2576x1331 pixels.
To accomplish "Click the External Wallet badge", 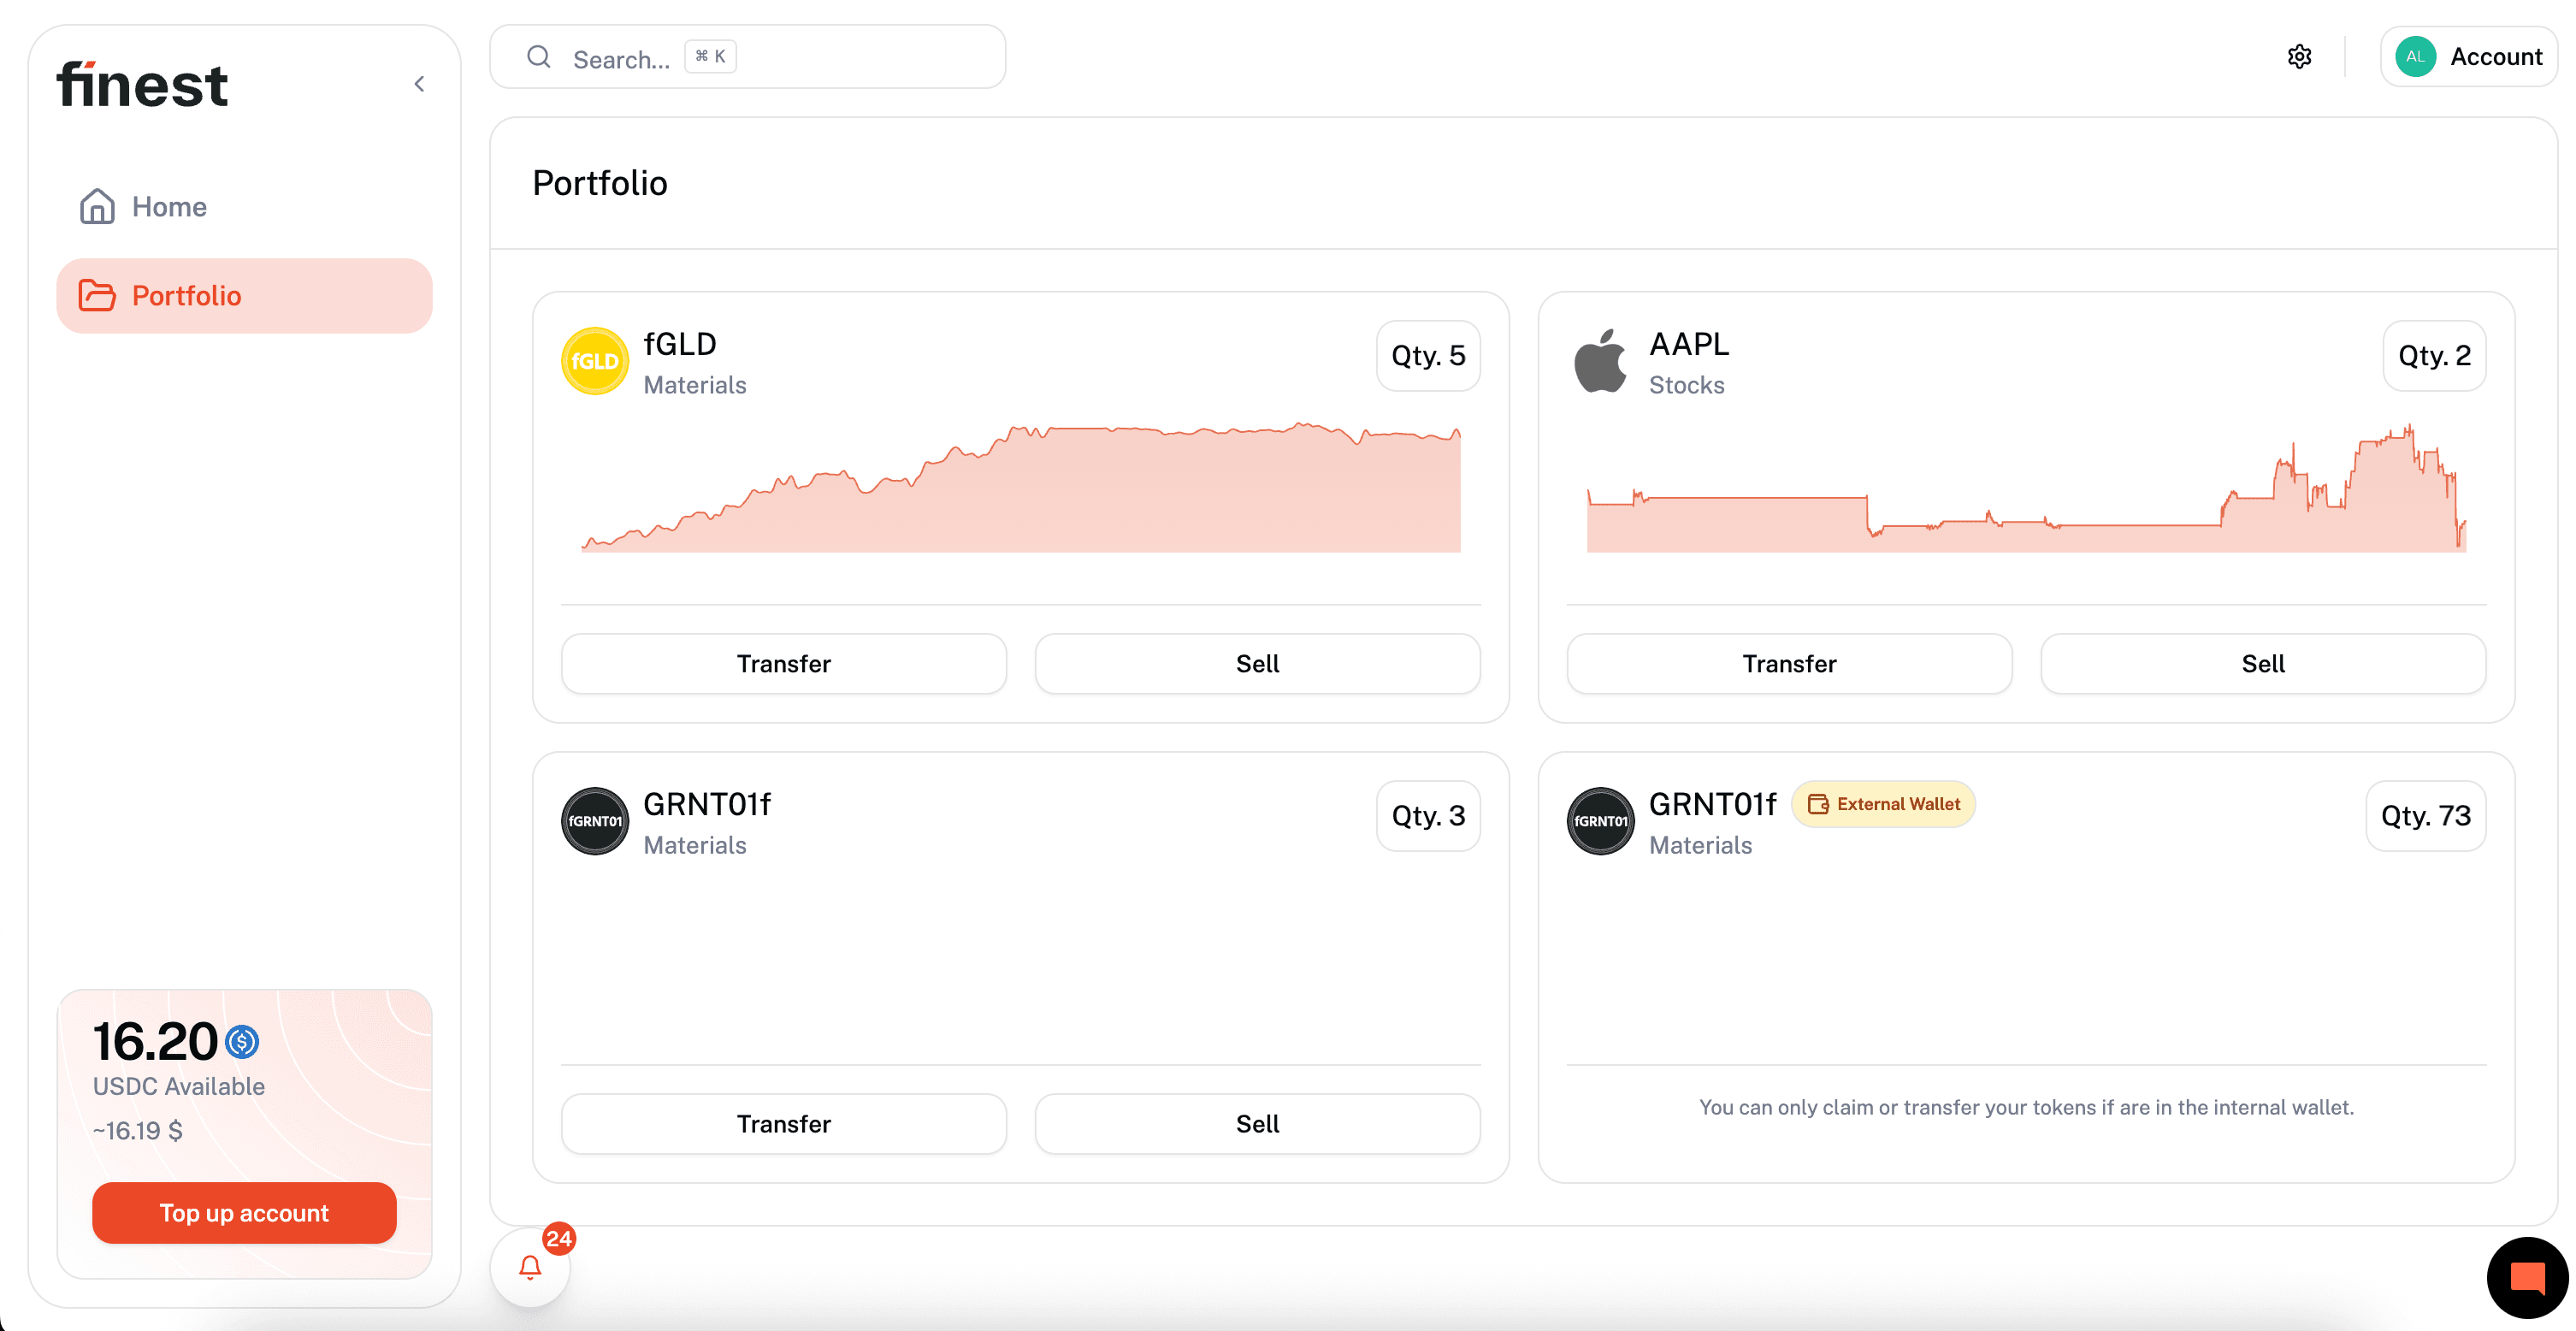I will 1883,804.
